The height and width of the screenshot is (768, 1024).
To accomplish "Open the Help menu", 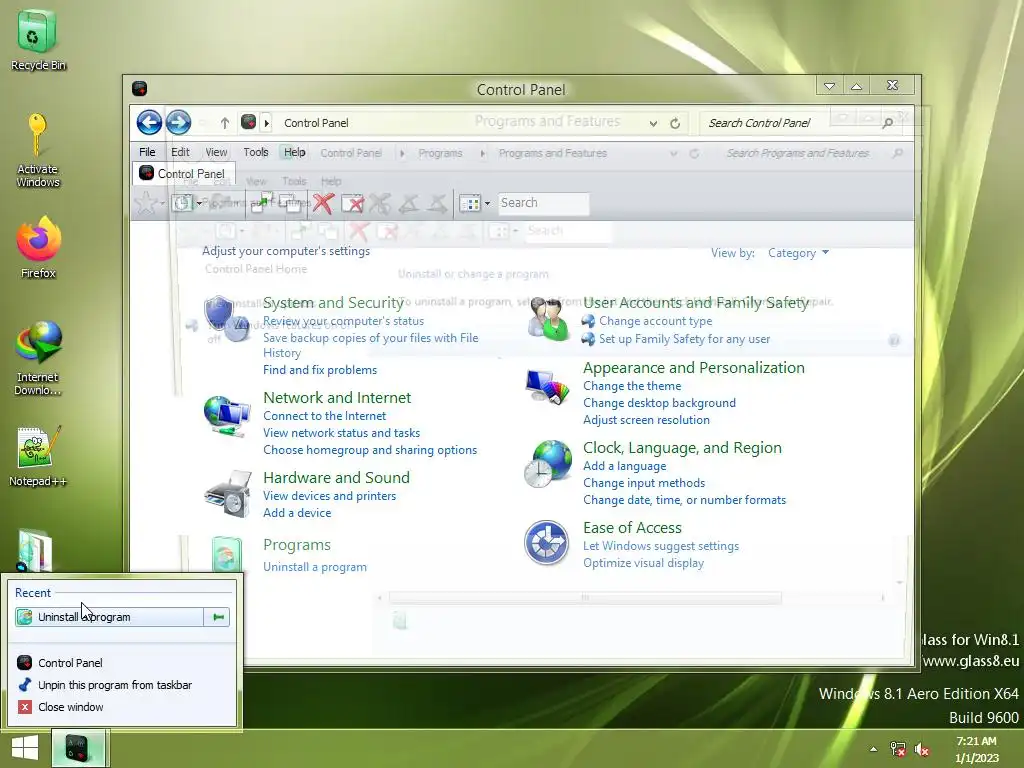I will 295,152.
